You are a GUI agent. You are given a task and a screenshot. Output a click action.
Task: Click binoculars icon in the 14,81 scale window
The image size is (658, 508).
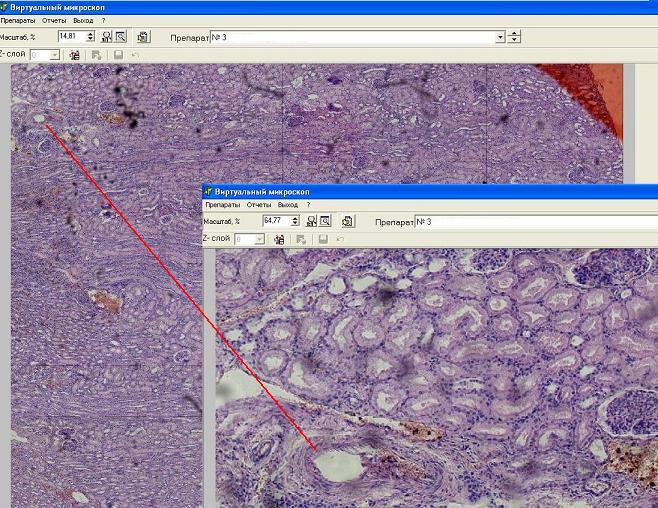click(106, 37)
